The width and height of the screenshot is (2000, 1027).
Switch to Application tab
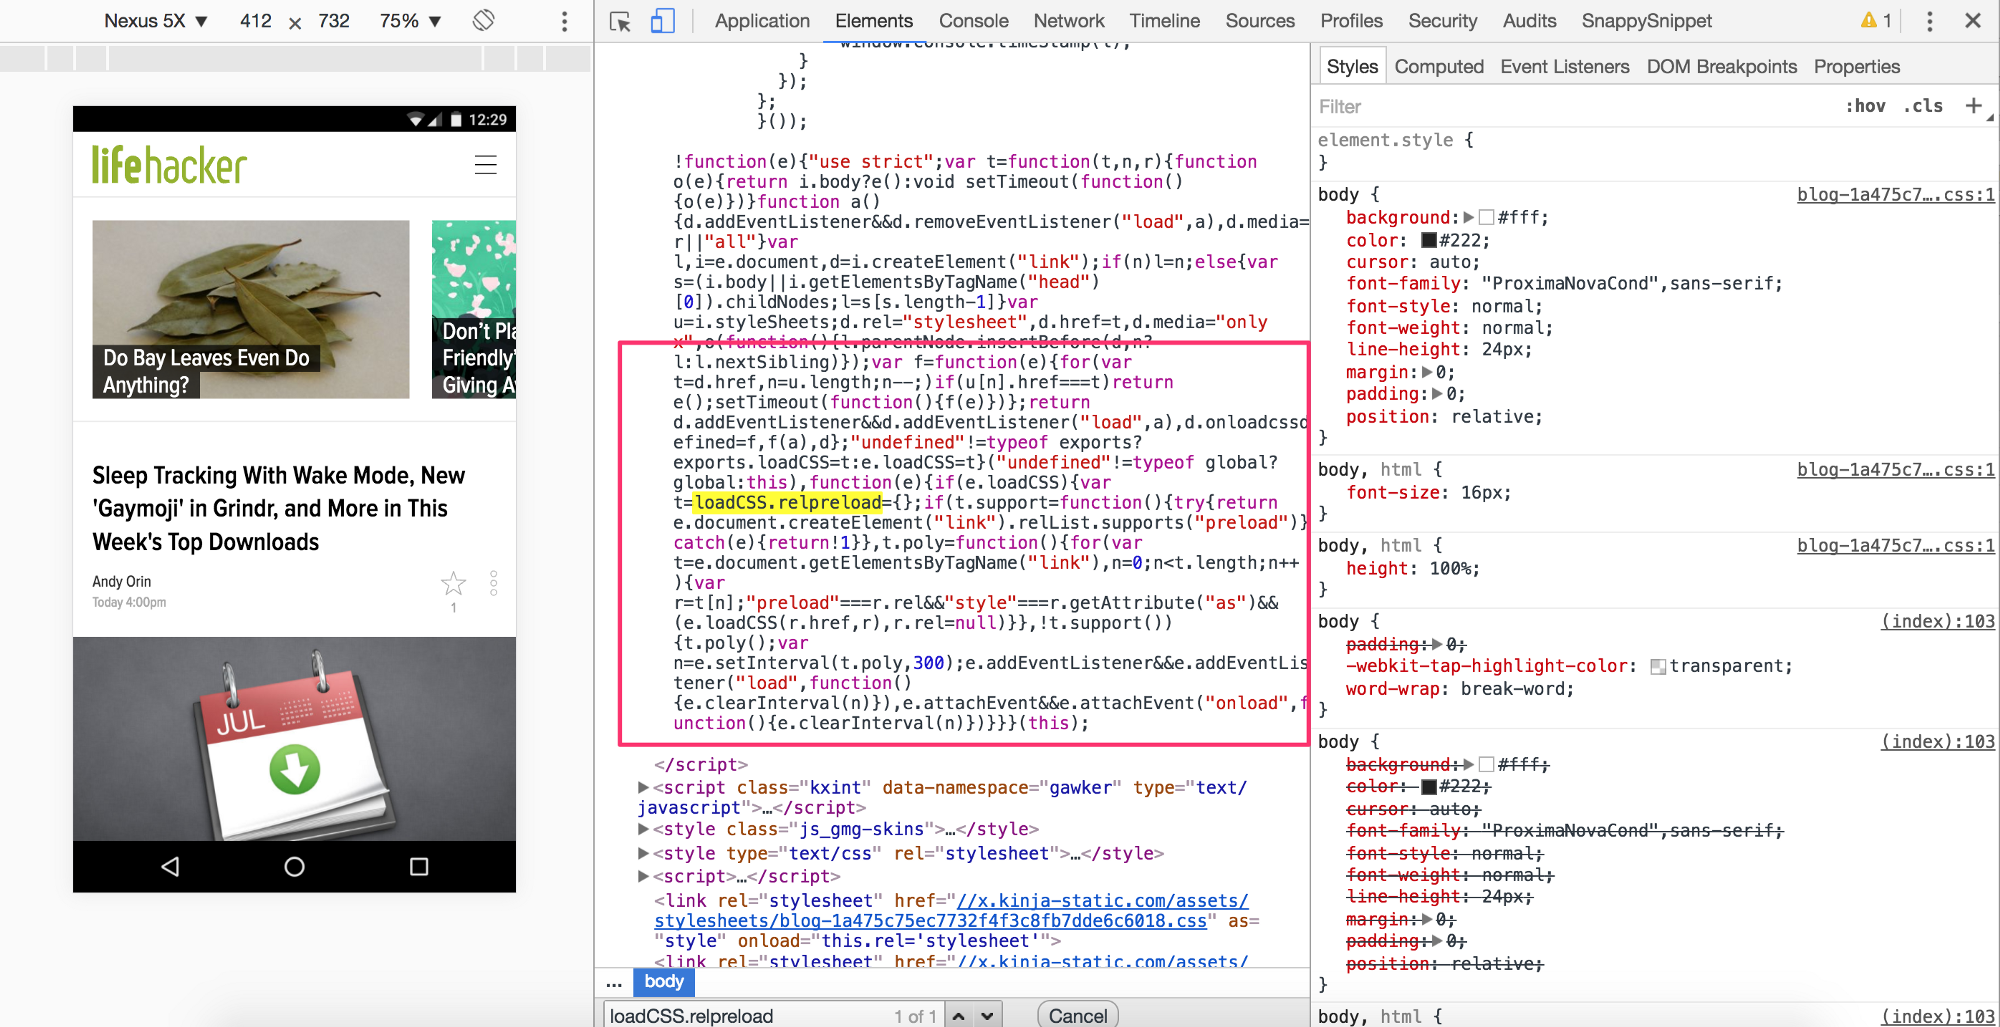[x=762, y=21]
